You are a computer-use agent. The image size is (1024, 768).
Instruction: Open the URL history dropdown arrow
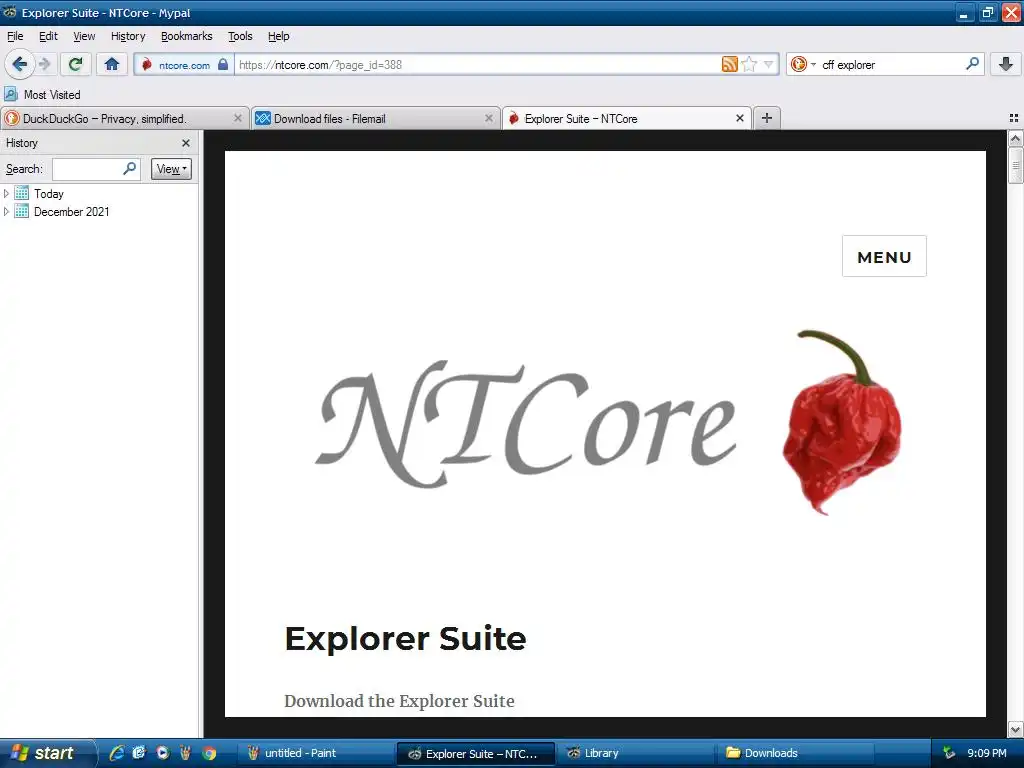pyautogui.click(x=769, y=64)
